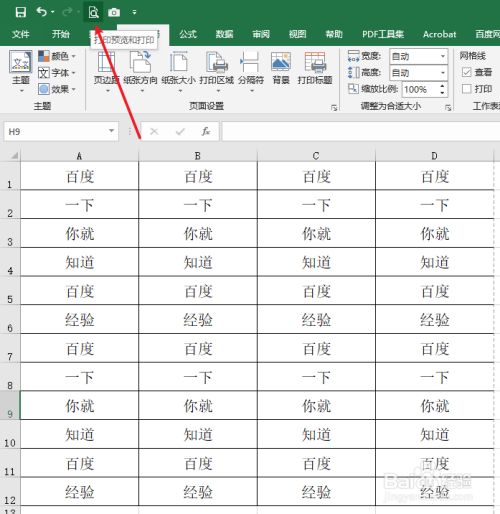Click the Select All corner triangle
Screen dimensions: 500x514
coord(14,156)
